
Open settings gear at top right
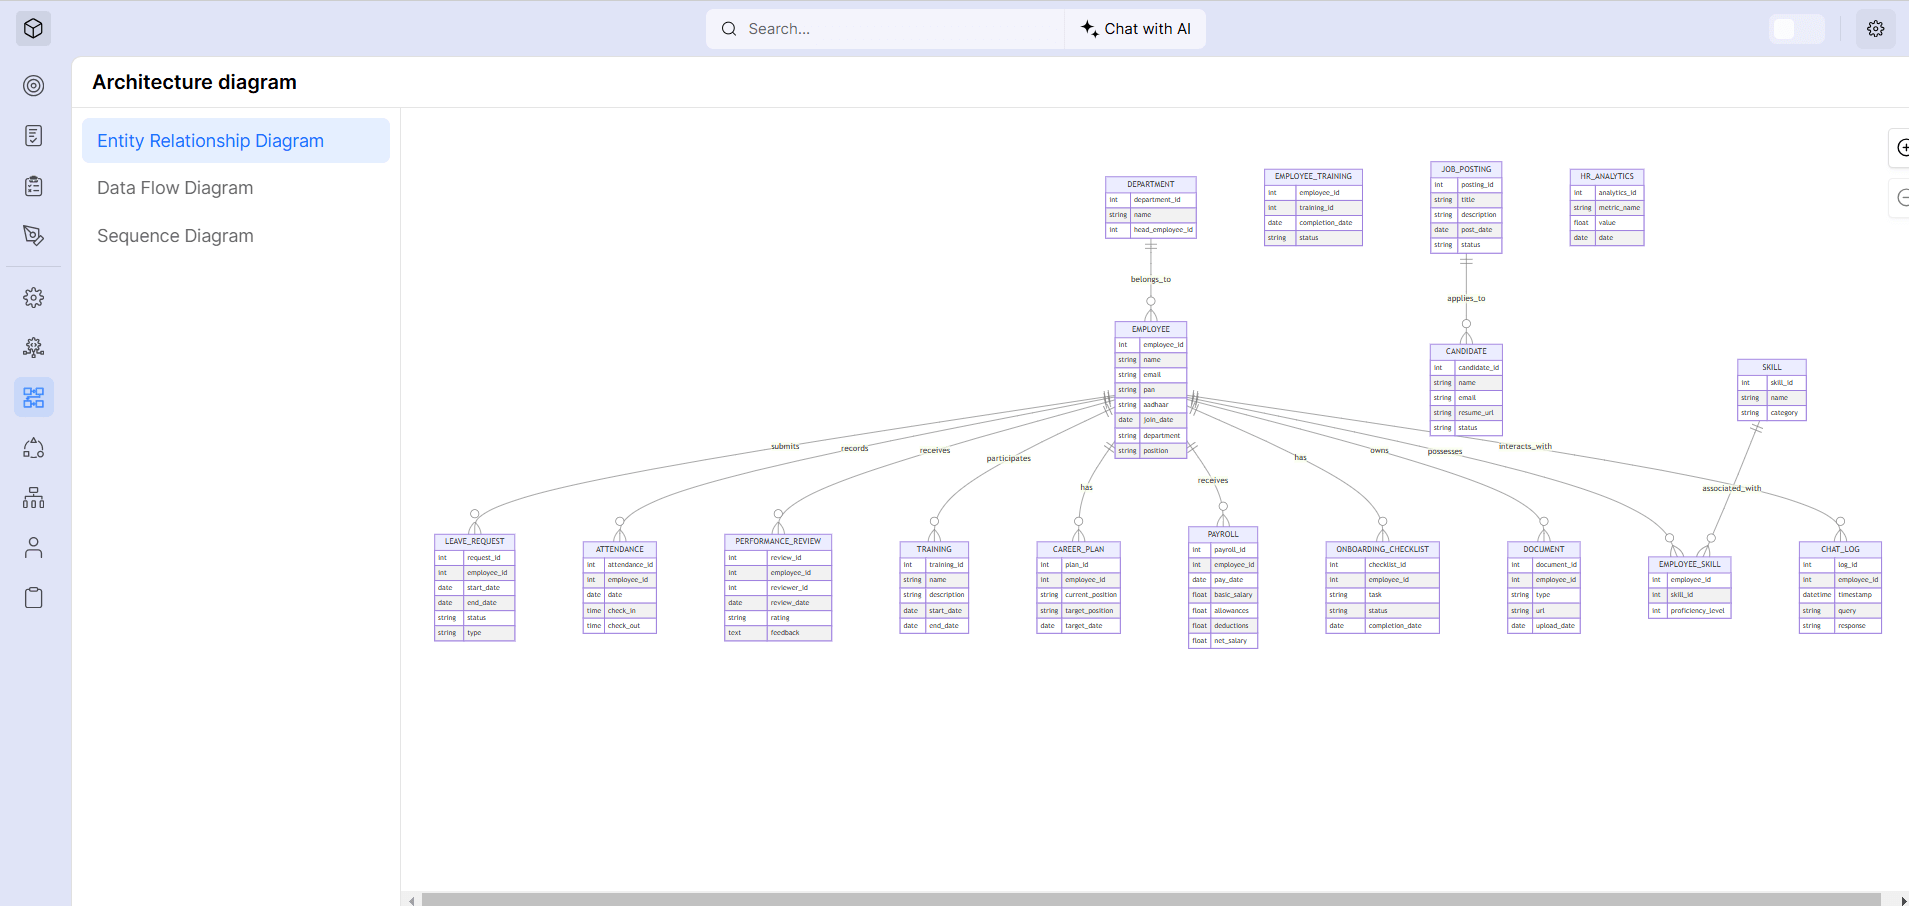click(x=1876, y=29)
